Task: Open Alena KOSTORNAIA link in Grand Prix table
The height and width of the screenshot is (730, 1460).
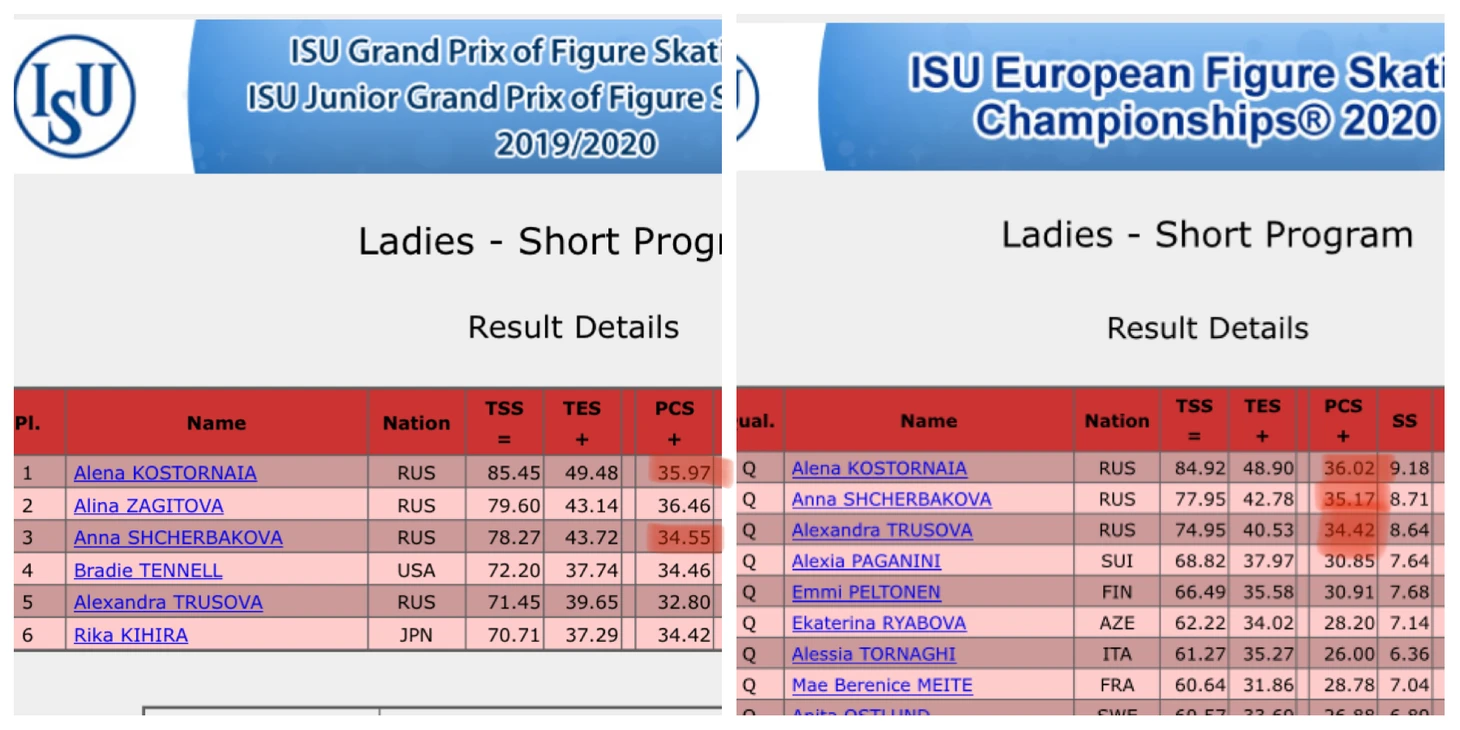Action: pyautogui.click(x=165, y=473)
